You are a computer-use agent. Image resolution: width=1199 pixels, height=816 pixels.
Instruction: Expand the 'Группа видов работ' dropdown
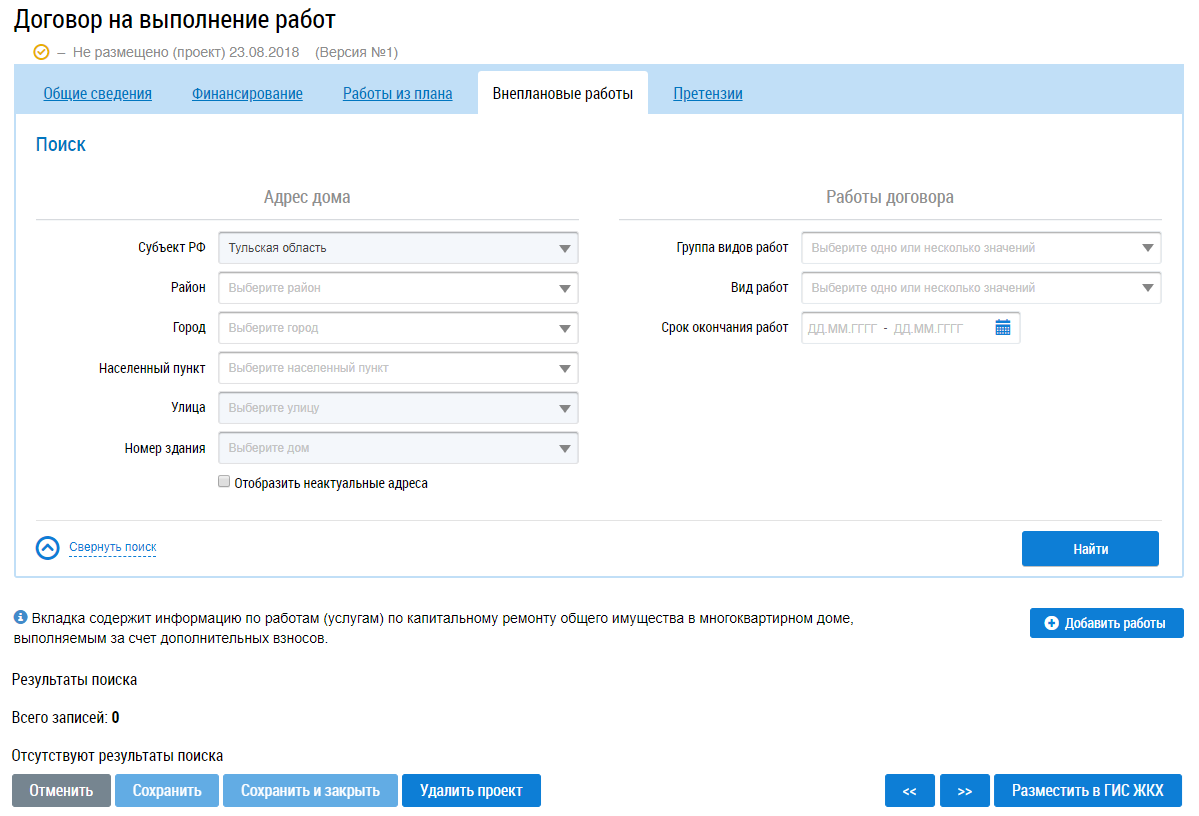(1146, 248)
